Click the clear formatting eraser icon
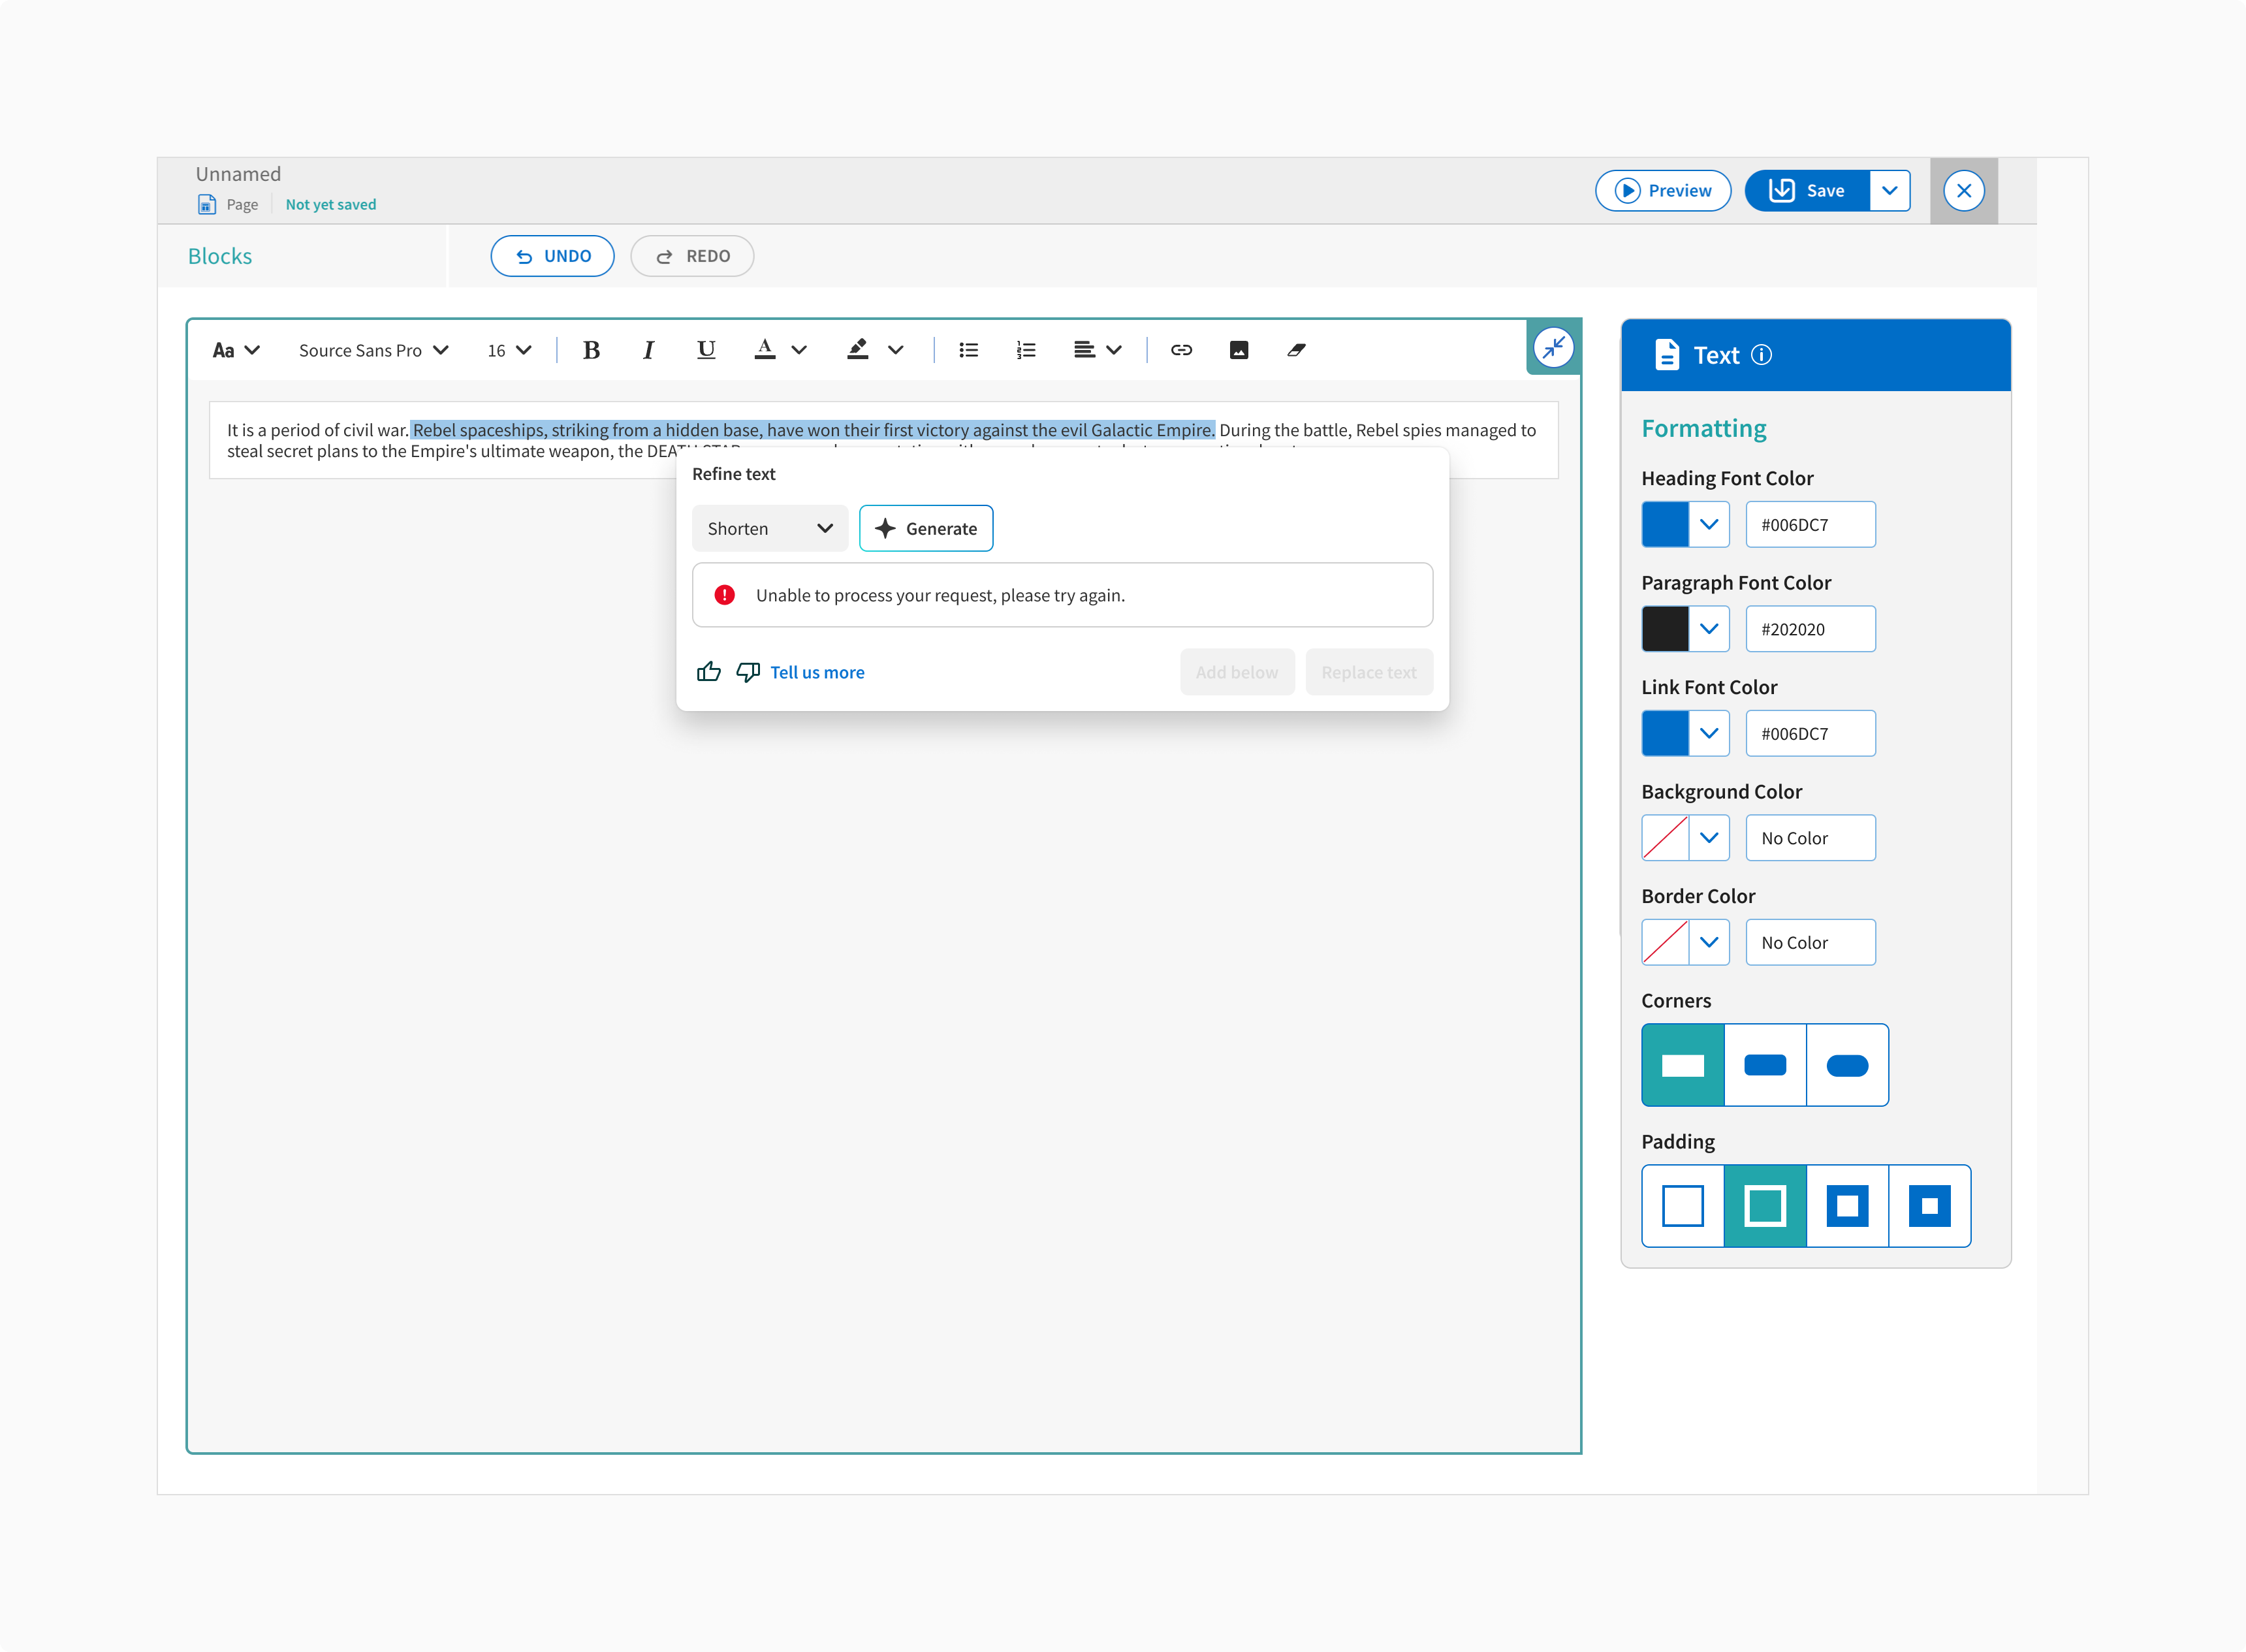The width and height of the screenshot is (2246, 1652). point(1296,350)
